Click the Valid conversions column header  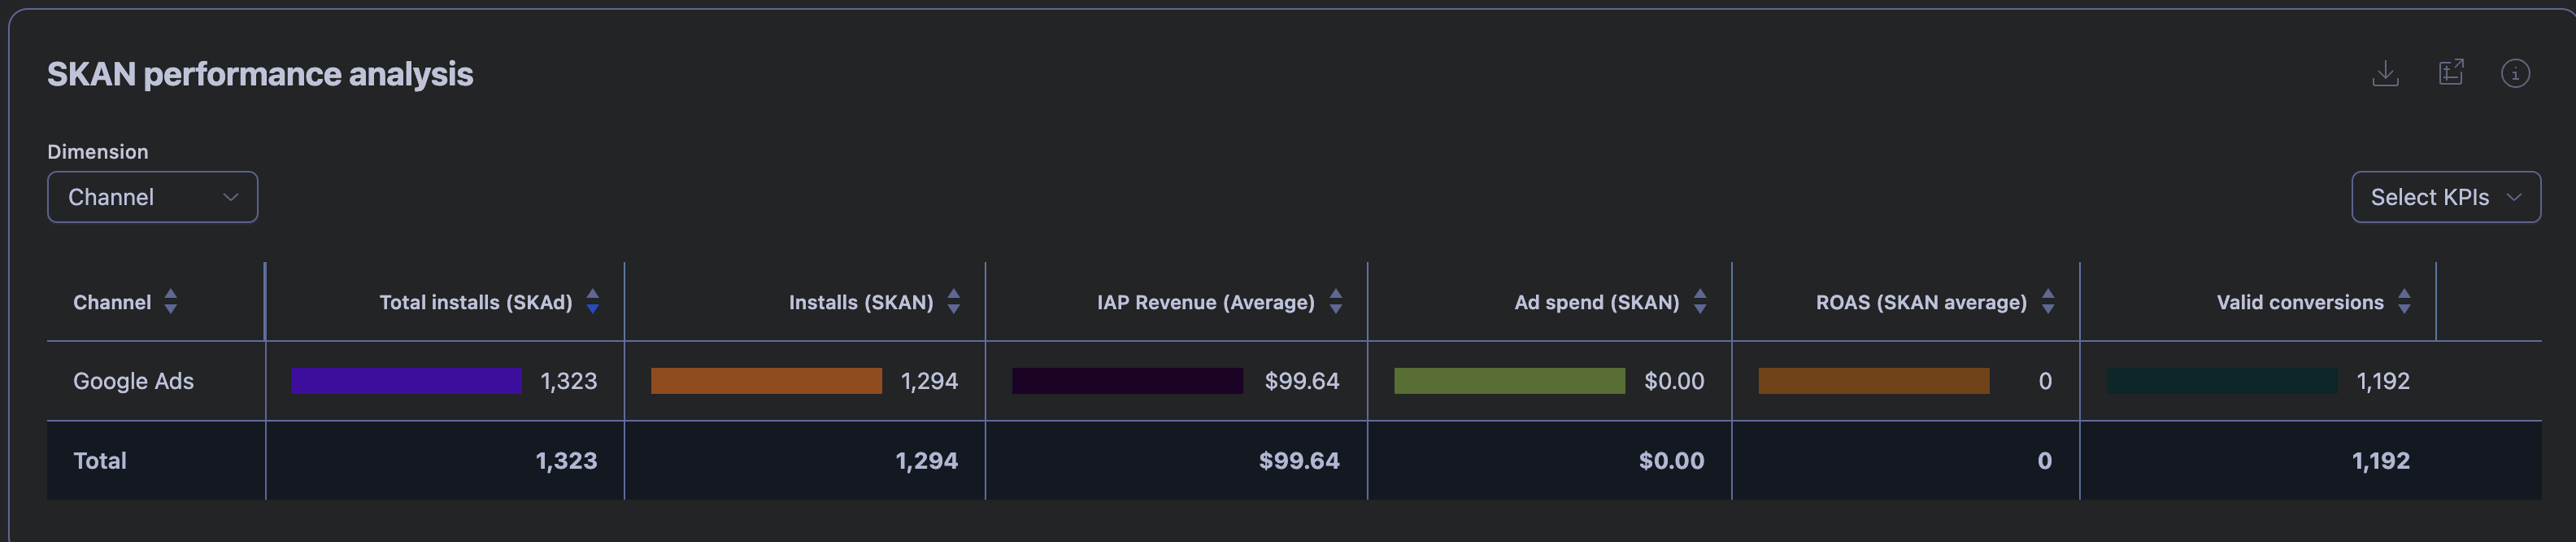tap(2299, 302)
